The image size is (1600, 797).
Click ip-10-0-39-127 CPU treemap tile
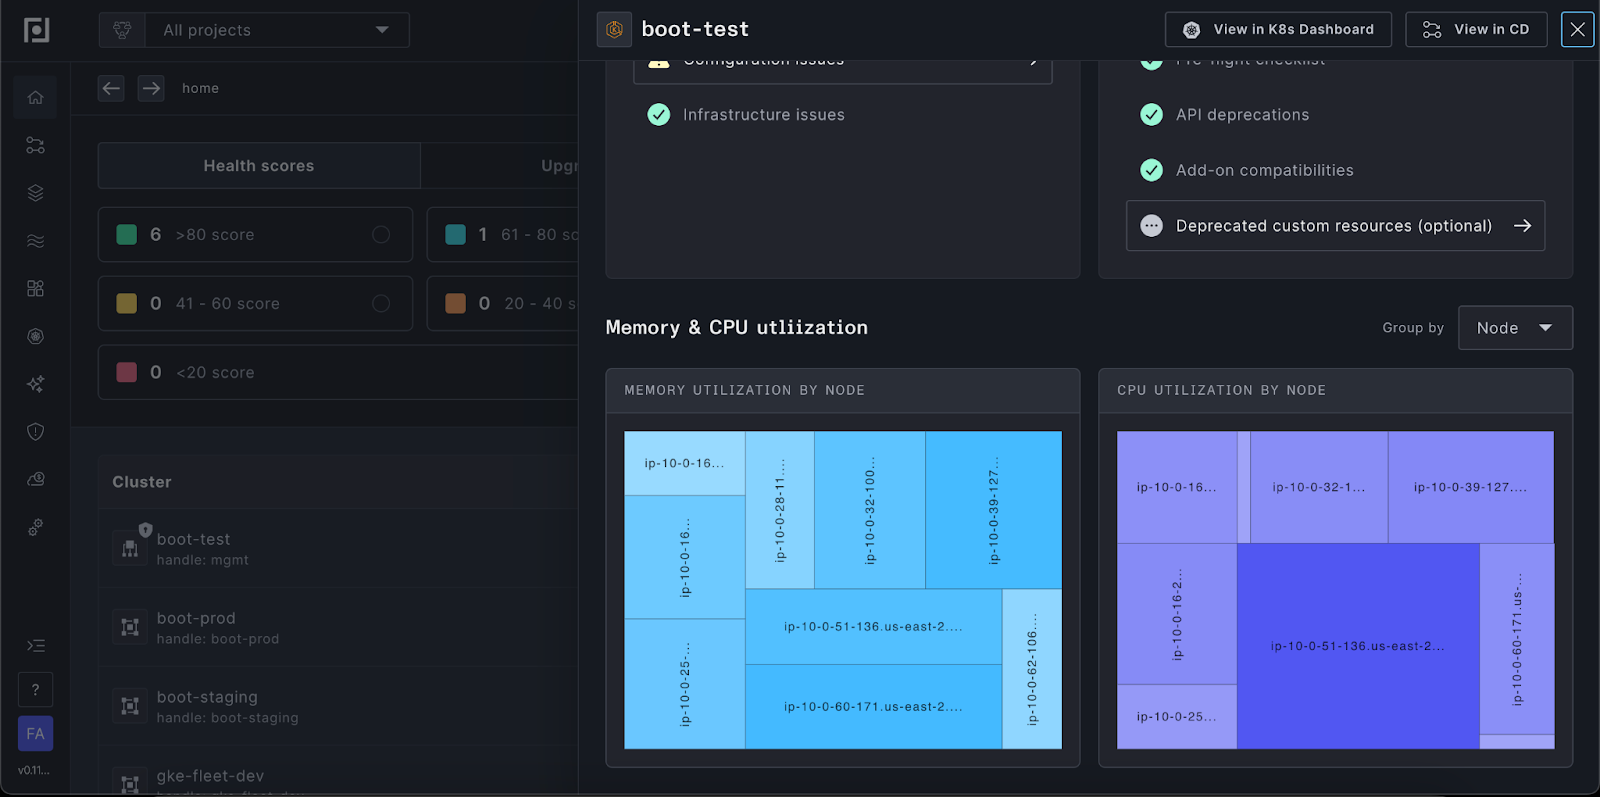[1470, 488]
